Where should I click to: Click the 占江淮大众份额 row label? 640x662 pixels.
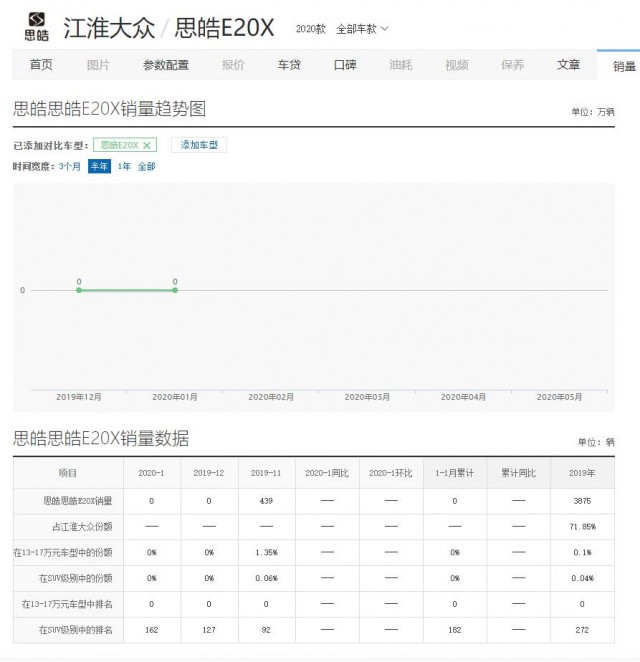click(x=82, y=526)
